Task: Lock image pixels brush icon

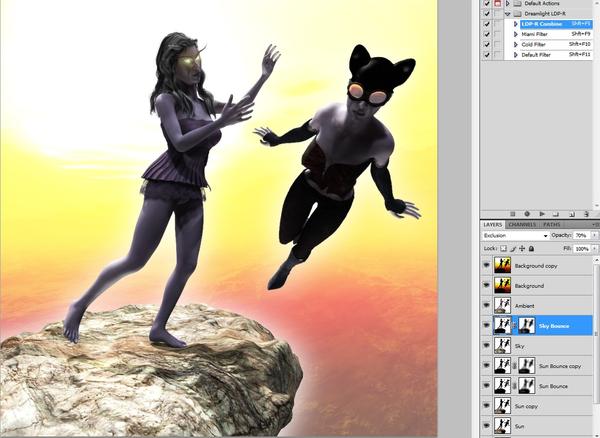Action: [513, 249]
